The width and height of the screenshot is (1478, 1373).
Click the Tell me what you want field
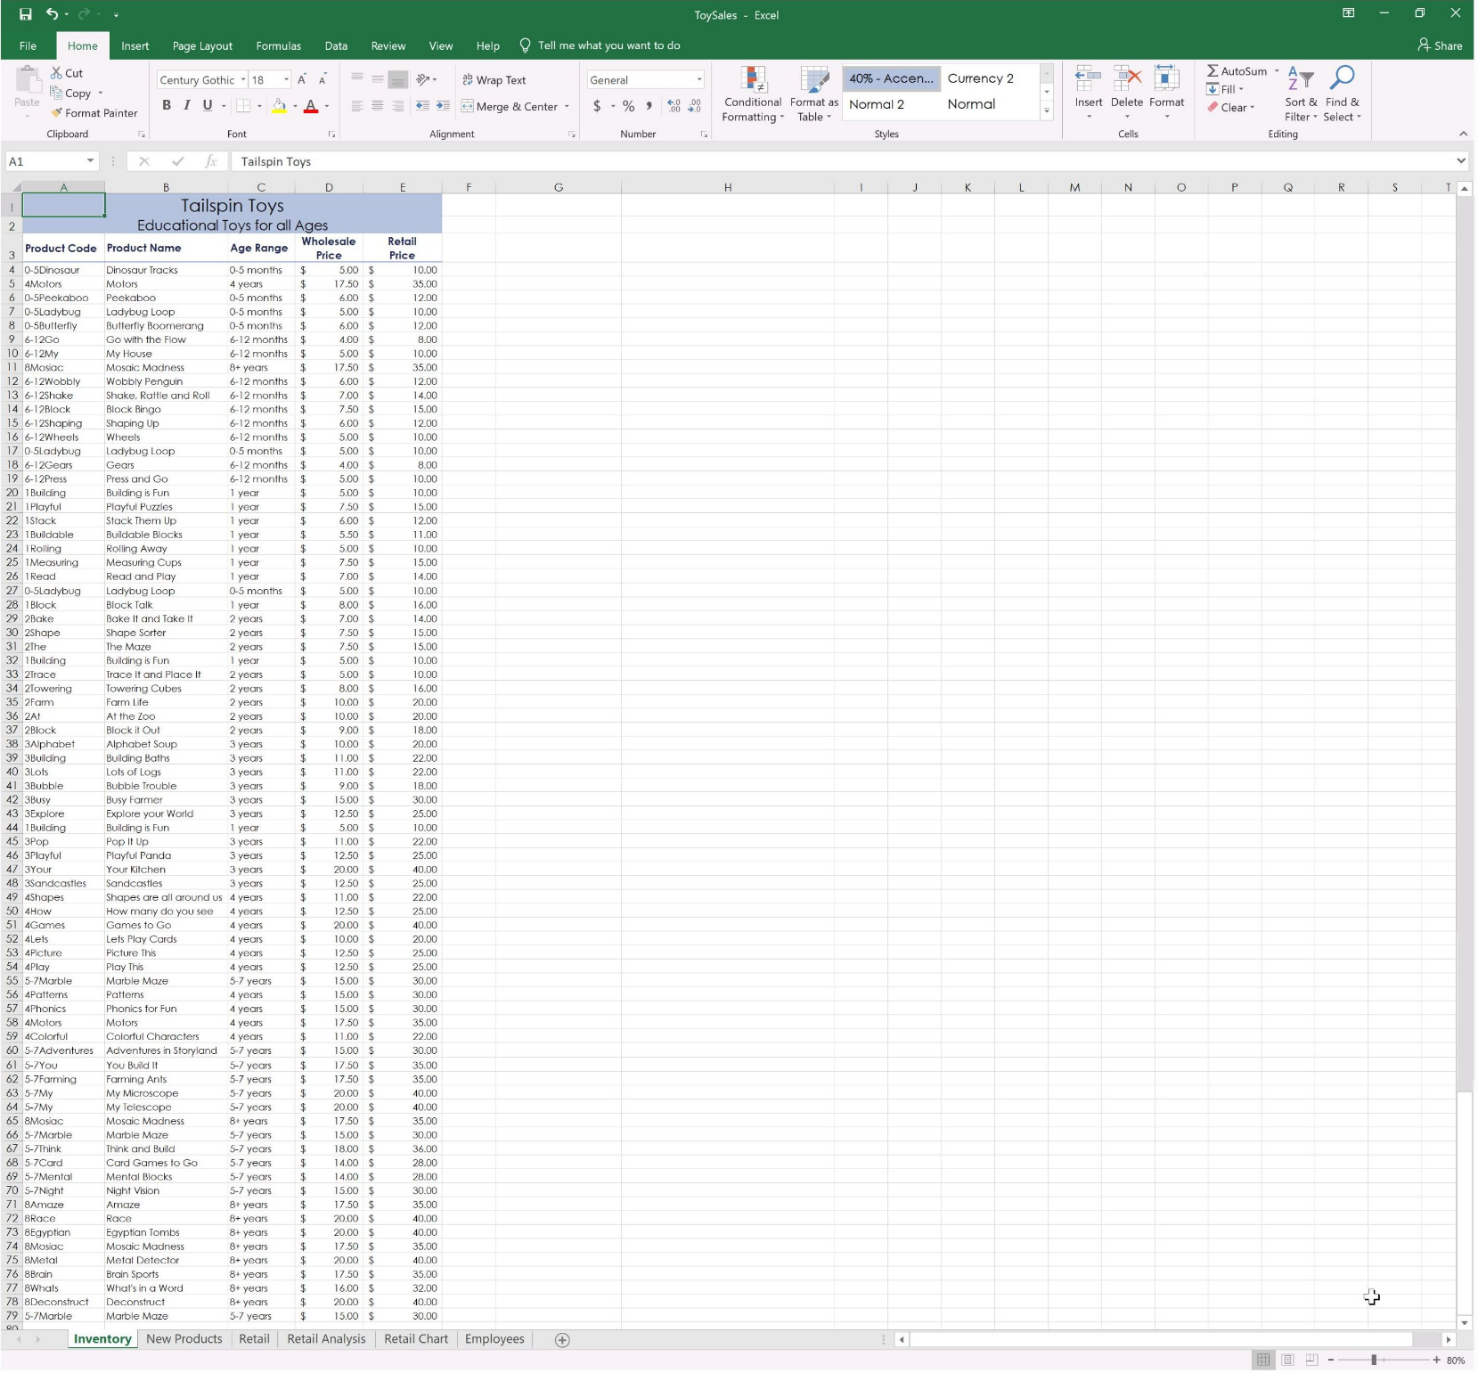[600, 46]
